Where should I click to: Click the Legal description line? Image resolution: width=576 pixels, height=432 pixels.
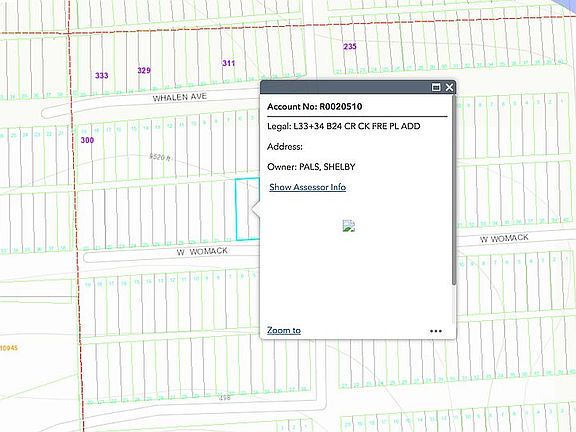[344, 126]
